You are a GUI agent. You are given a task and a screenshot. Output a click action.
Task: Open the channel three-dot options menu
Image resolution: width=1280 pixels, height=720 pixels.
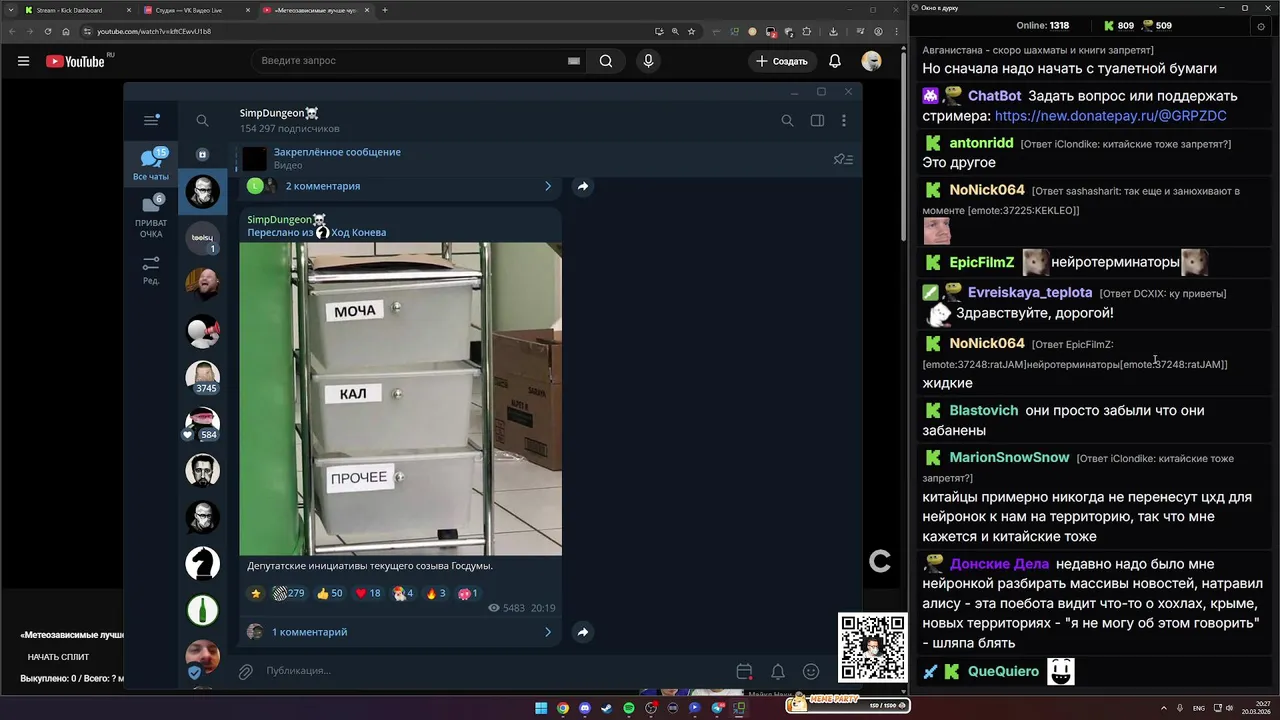pyautogui.click(x=844, y=121)
